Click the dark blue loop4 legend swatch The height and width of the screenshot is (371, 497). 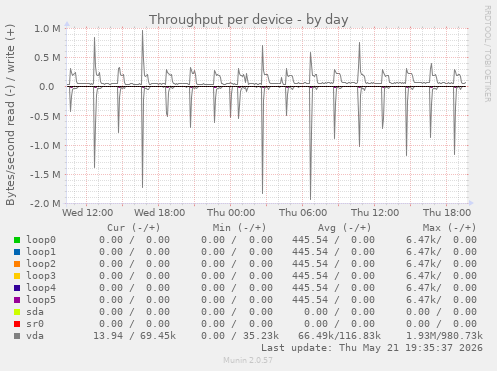tap(17, 288)
